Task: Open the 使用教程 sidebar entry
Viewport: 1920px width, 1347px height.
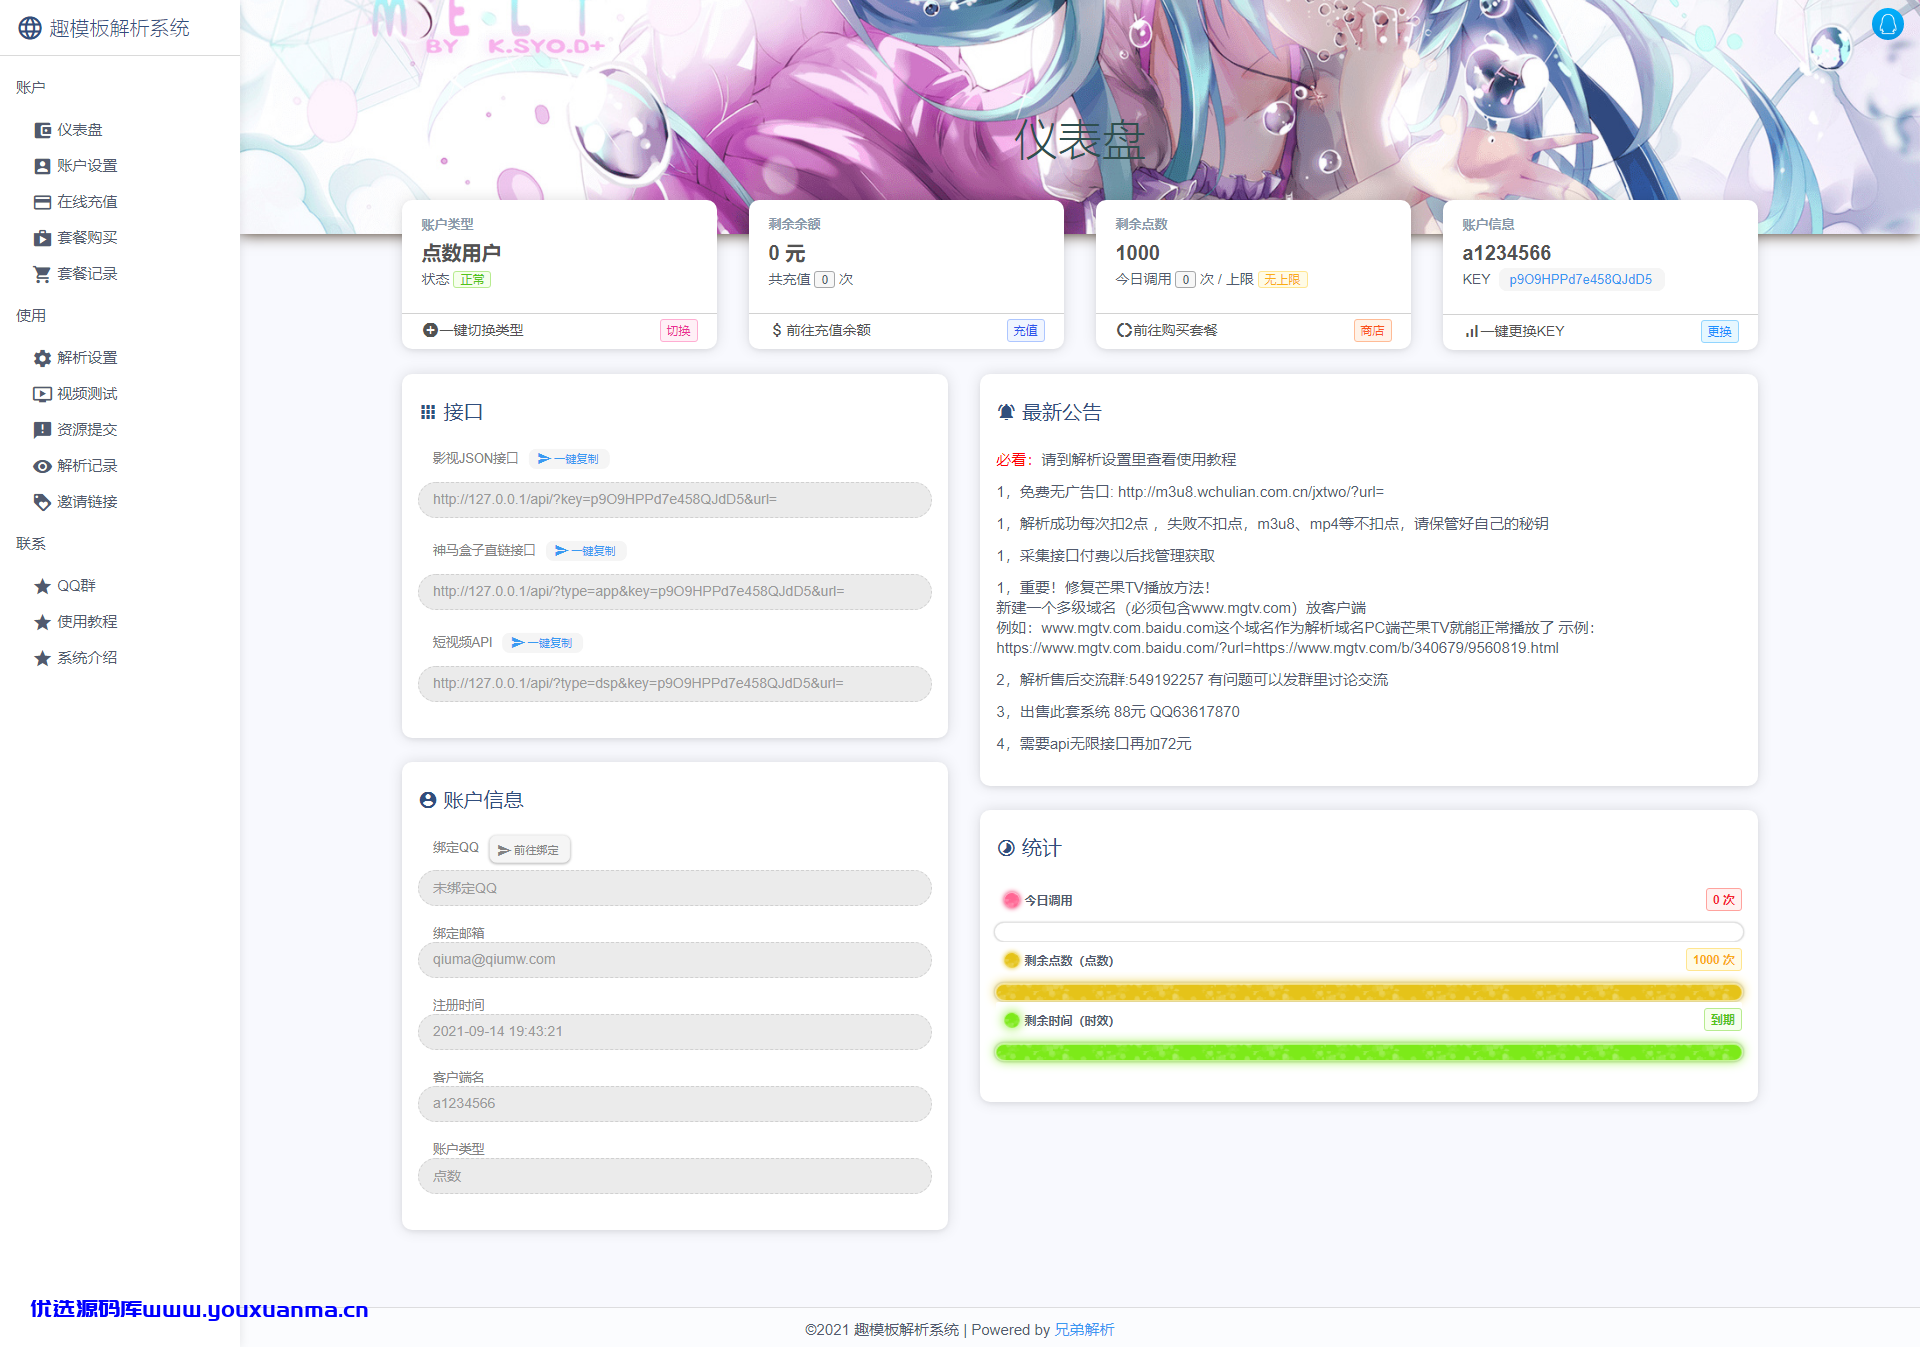Action: click(87, 622)
